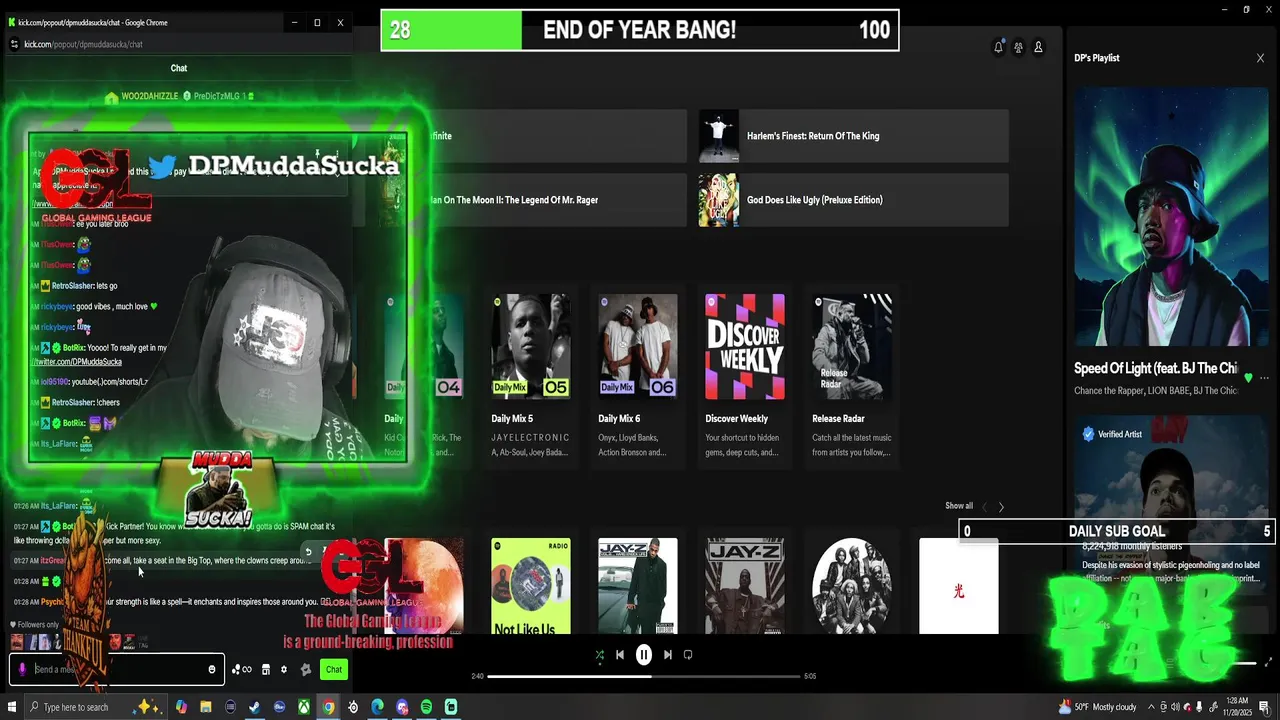Click the twitter.com/DPMuddaSucka chat link
The image size is (1280, 720).
(78, 362)
